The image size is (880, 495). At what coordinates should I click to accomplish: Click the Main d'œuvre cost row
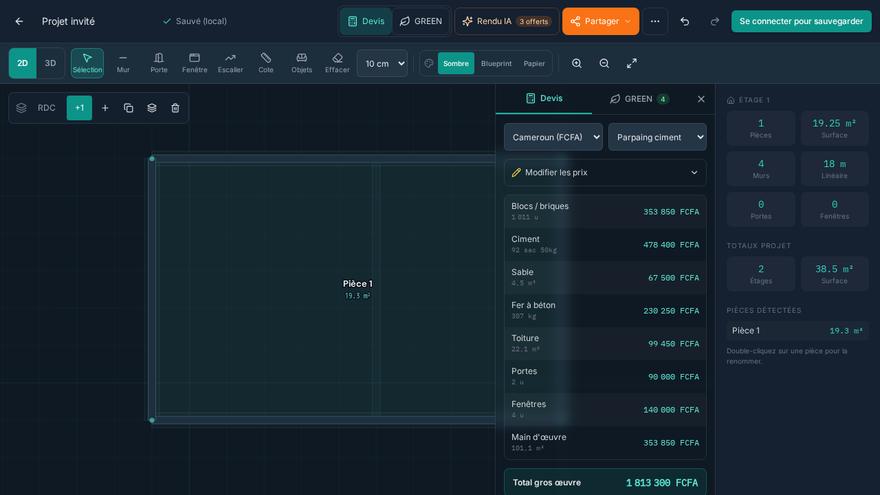pos(605,442)
